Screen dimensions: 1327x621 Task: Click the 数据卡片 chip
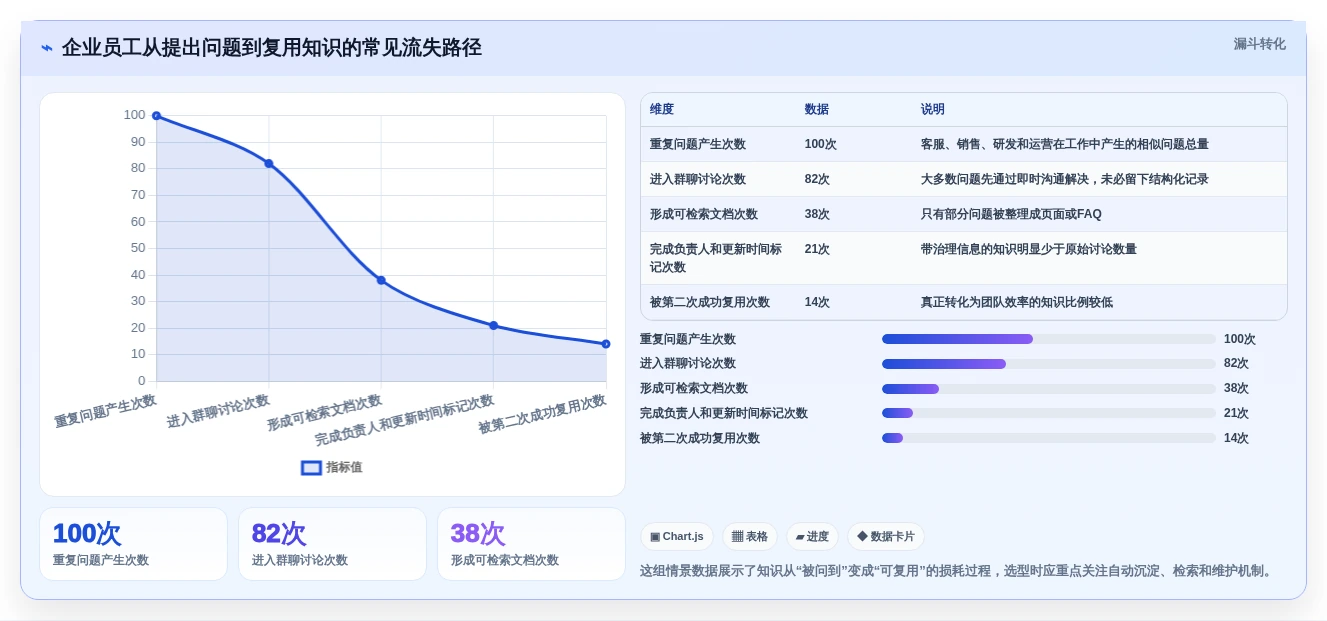coord(885,536)
